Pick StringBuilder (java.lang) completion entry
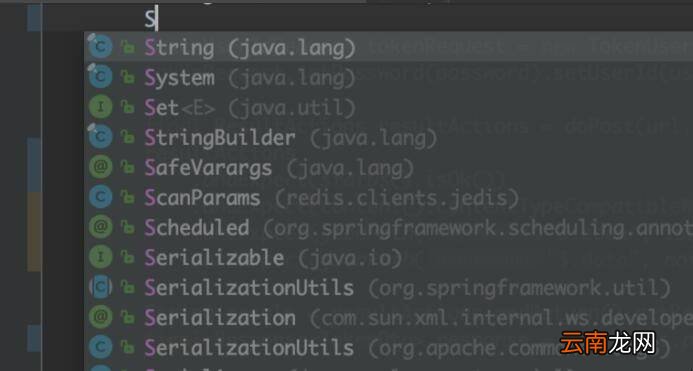Viewport: 693px width, 371px height. (x=388, y=138)
